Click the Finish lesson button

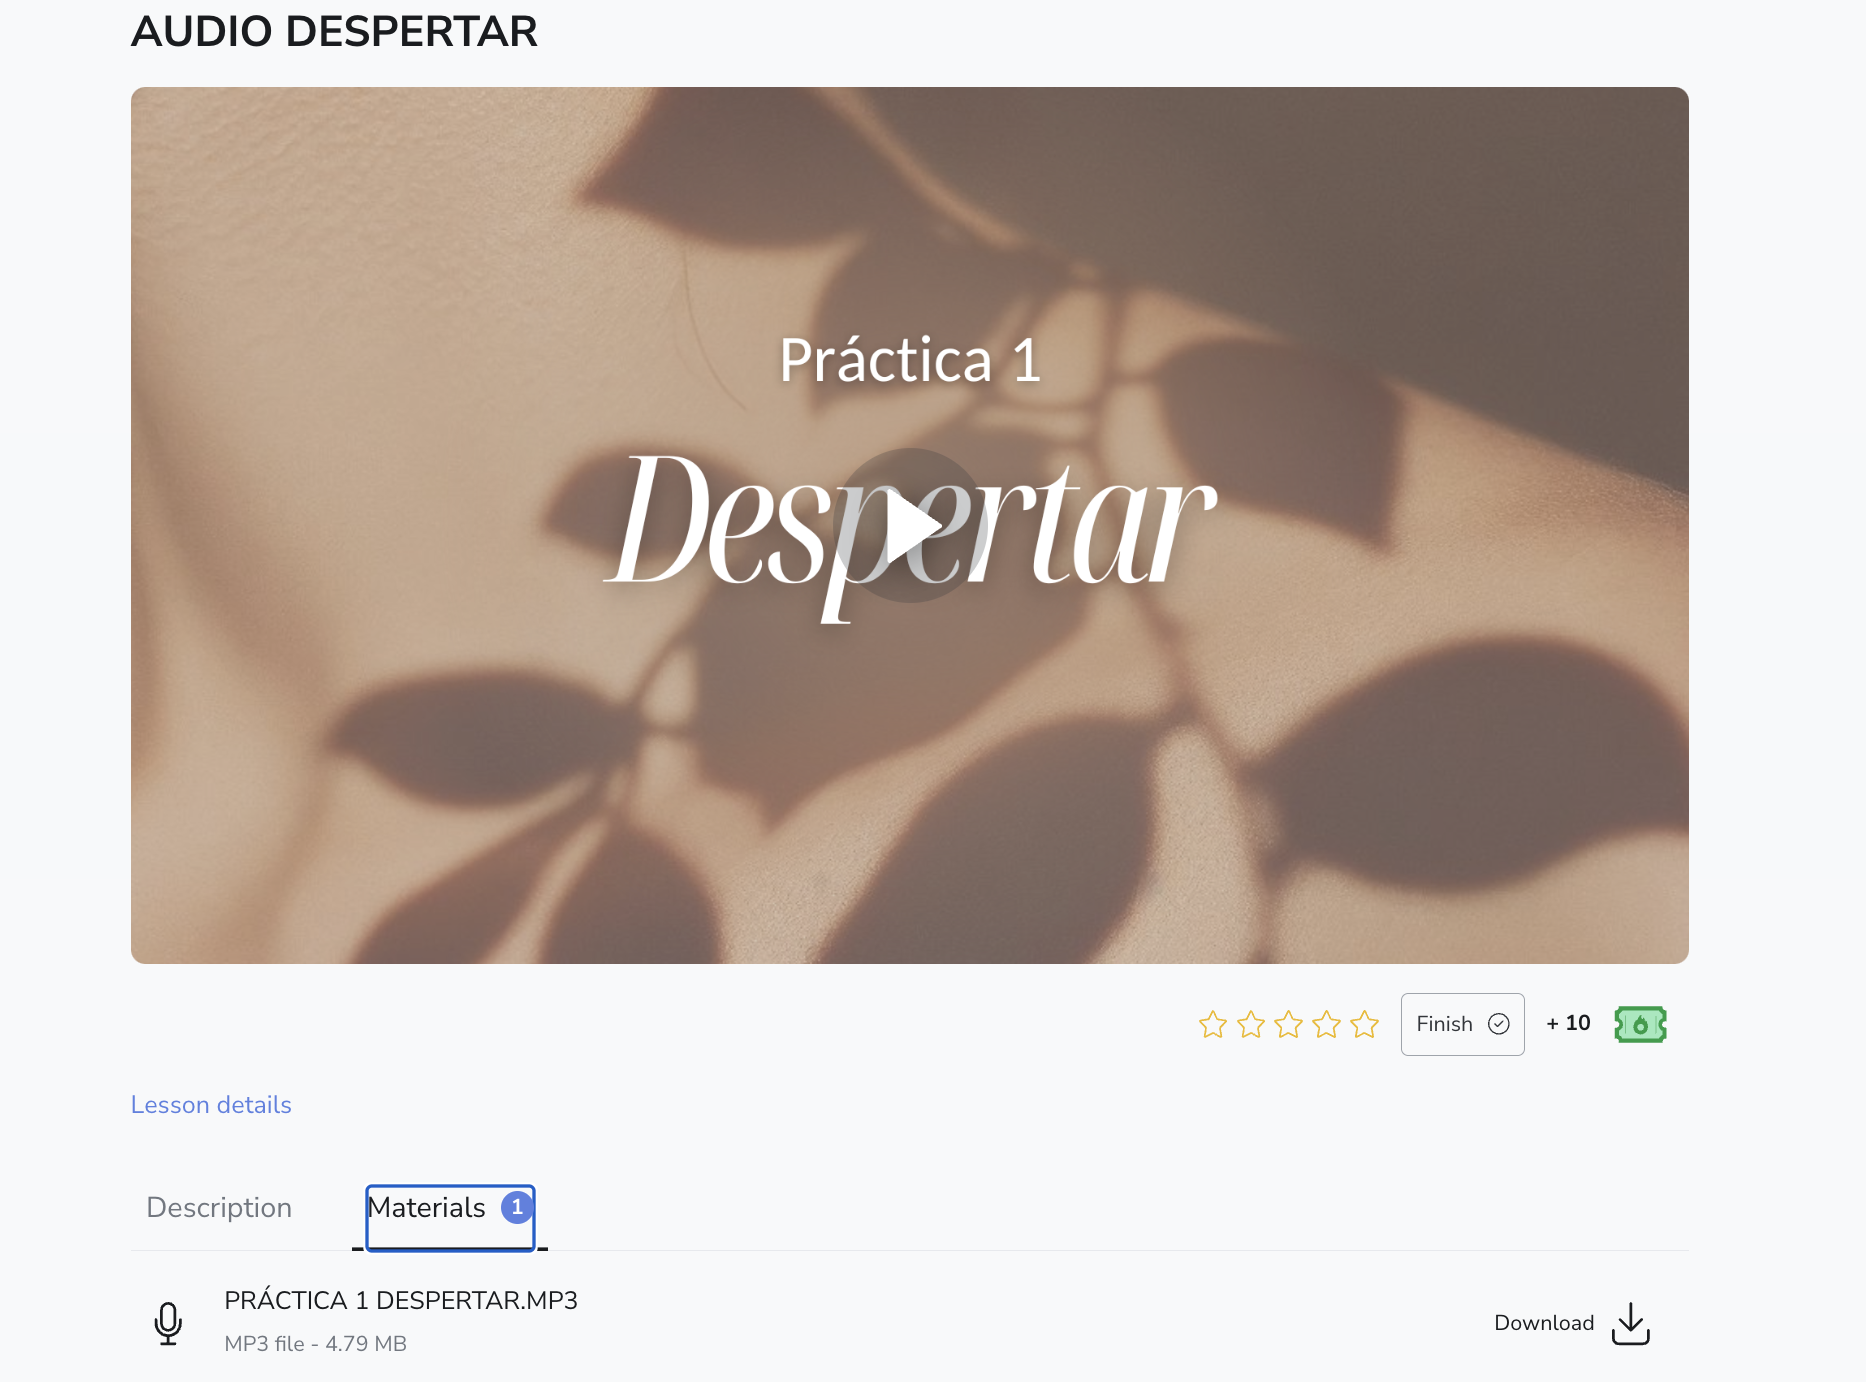[1462, 1024]
